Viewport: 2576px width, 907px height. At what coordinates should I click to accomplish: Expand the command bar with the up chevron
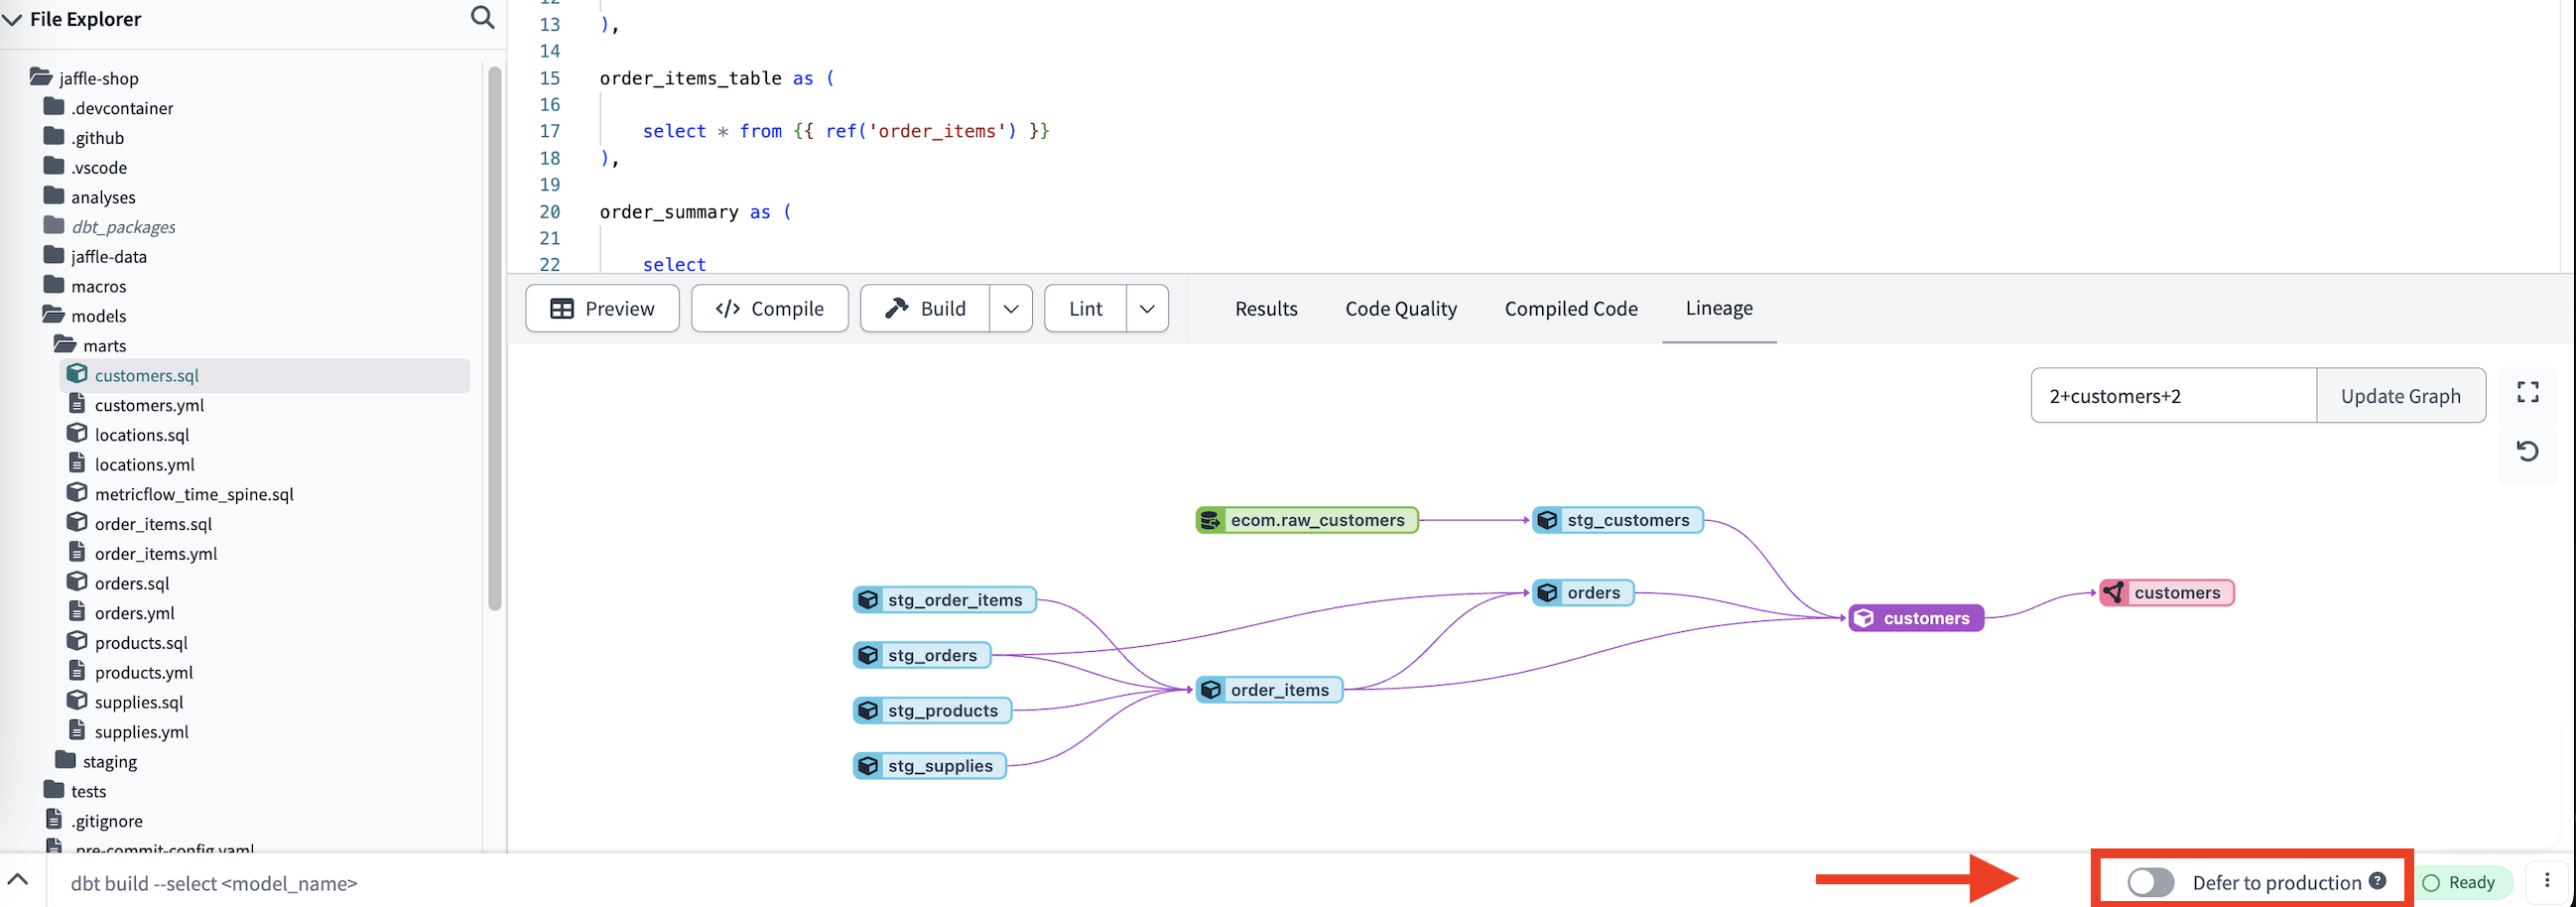pos(18,880)
